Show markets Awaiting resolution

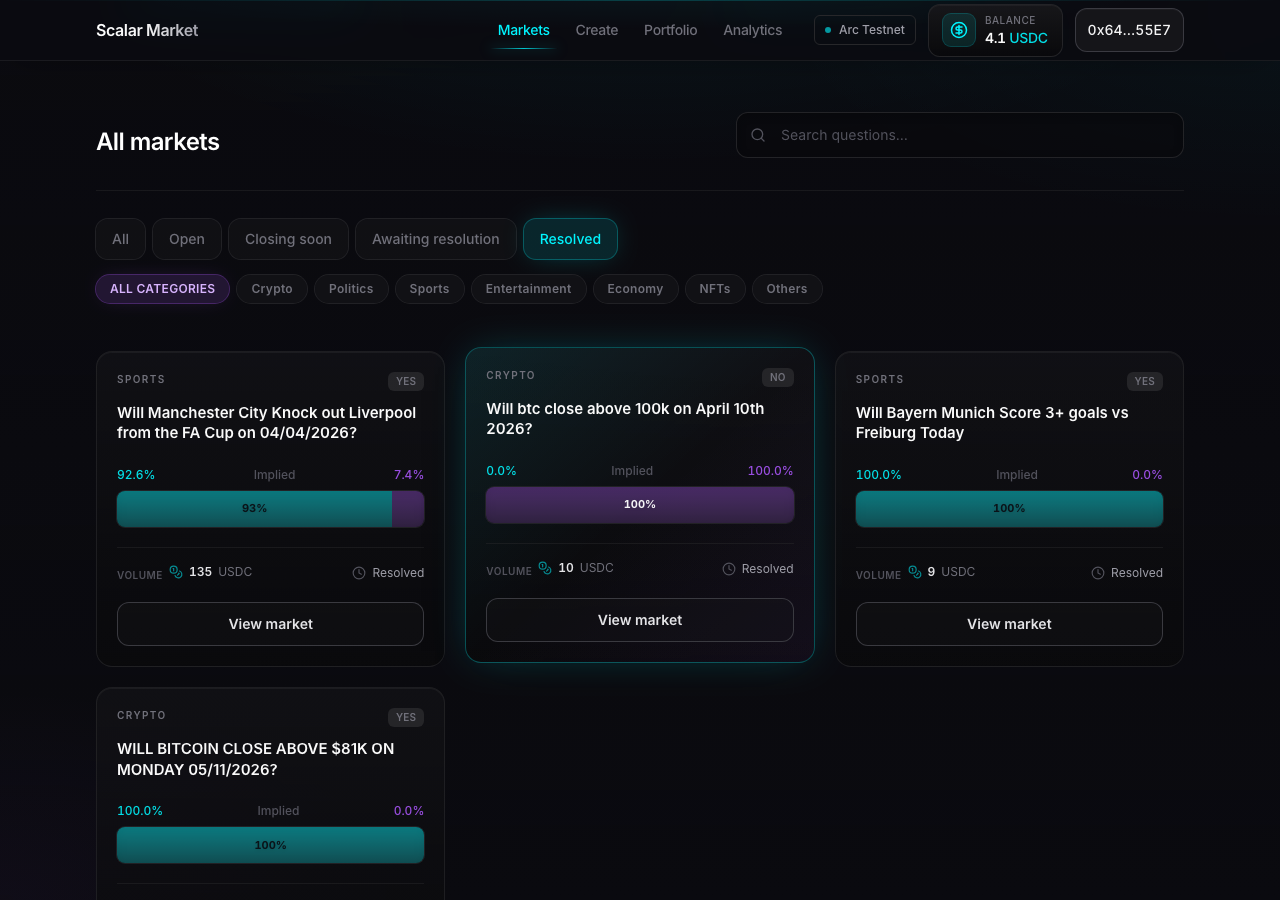(436, 239)
